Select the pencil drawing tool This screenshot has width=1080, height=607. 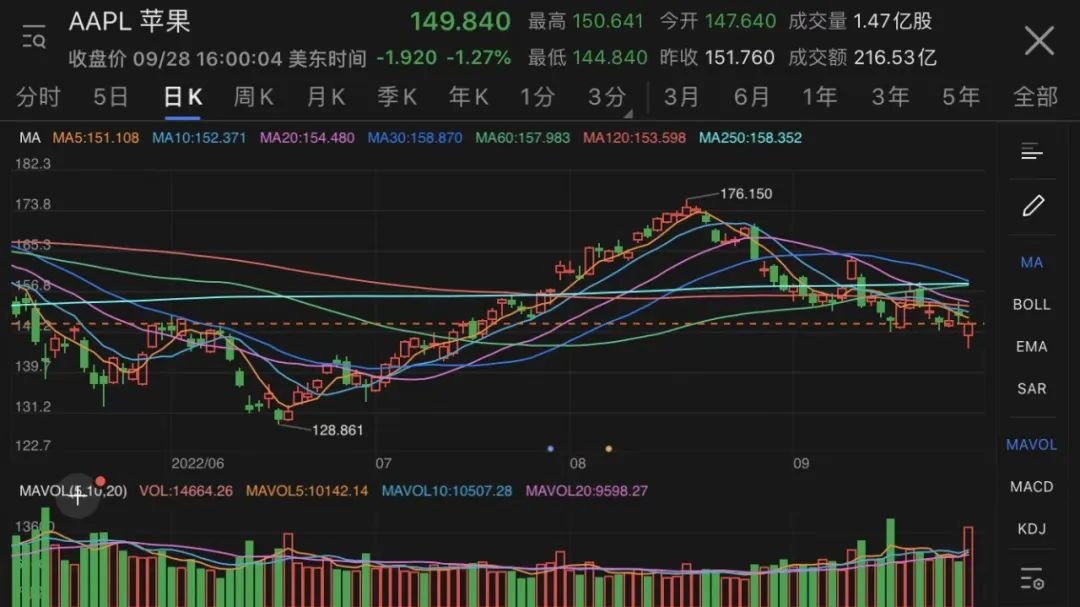[1032, 205]
